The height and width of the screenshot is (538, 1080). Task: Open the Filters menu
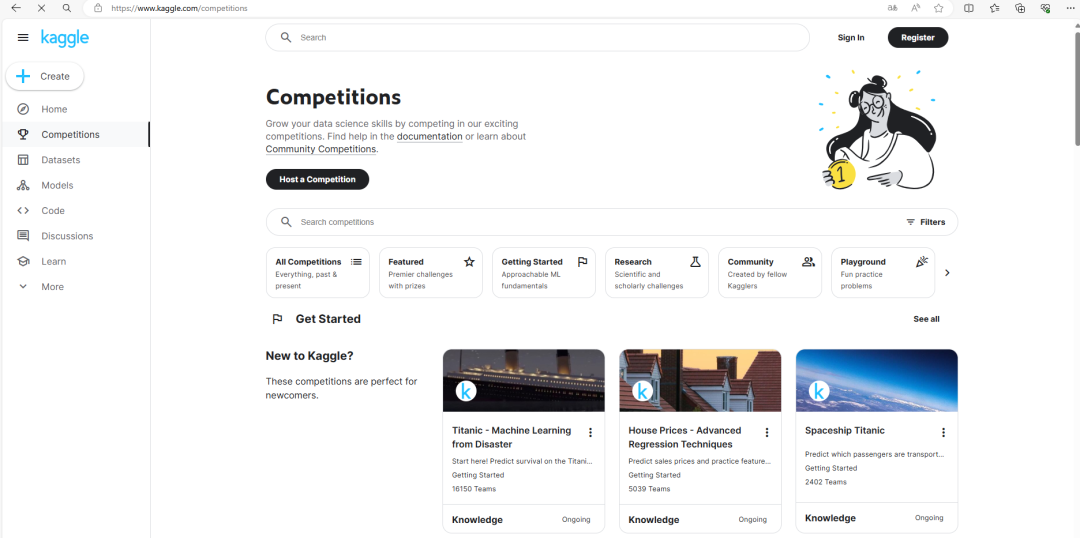(925, 222)
